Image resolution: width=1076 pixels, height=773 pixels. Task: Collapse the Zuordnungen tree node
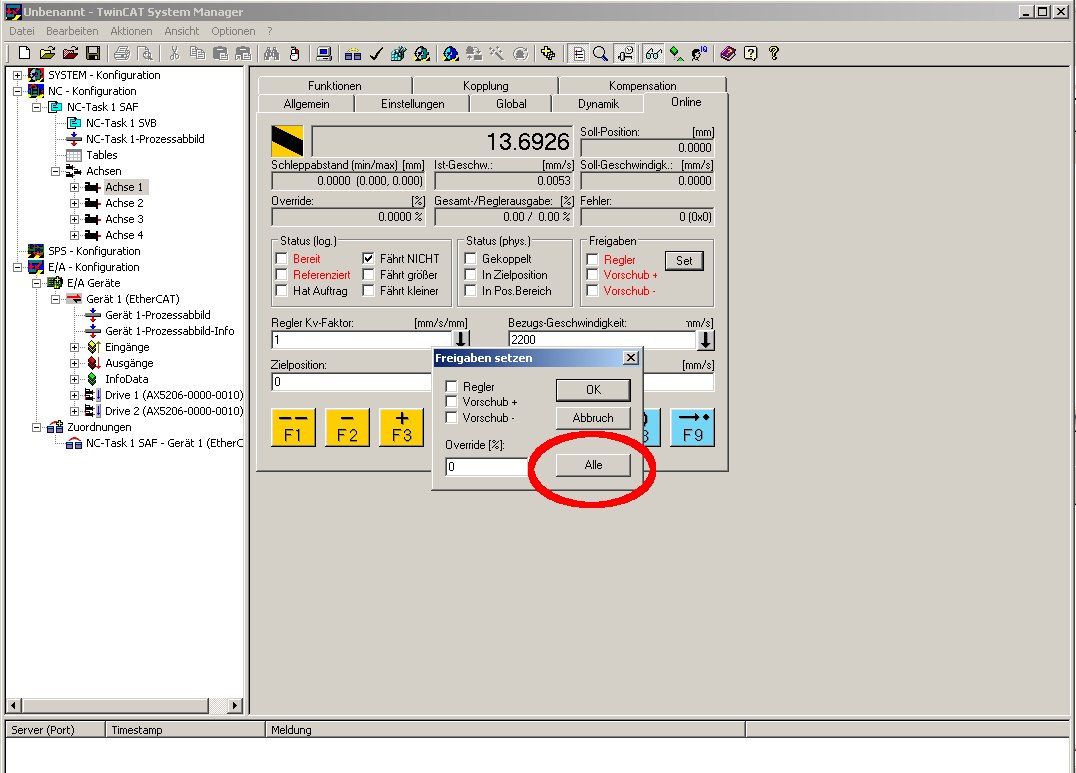click(36, 427)
